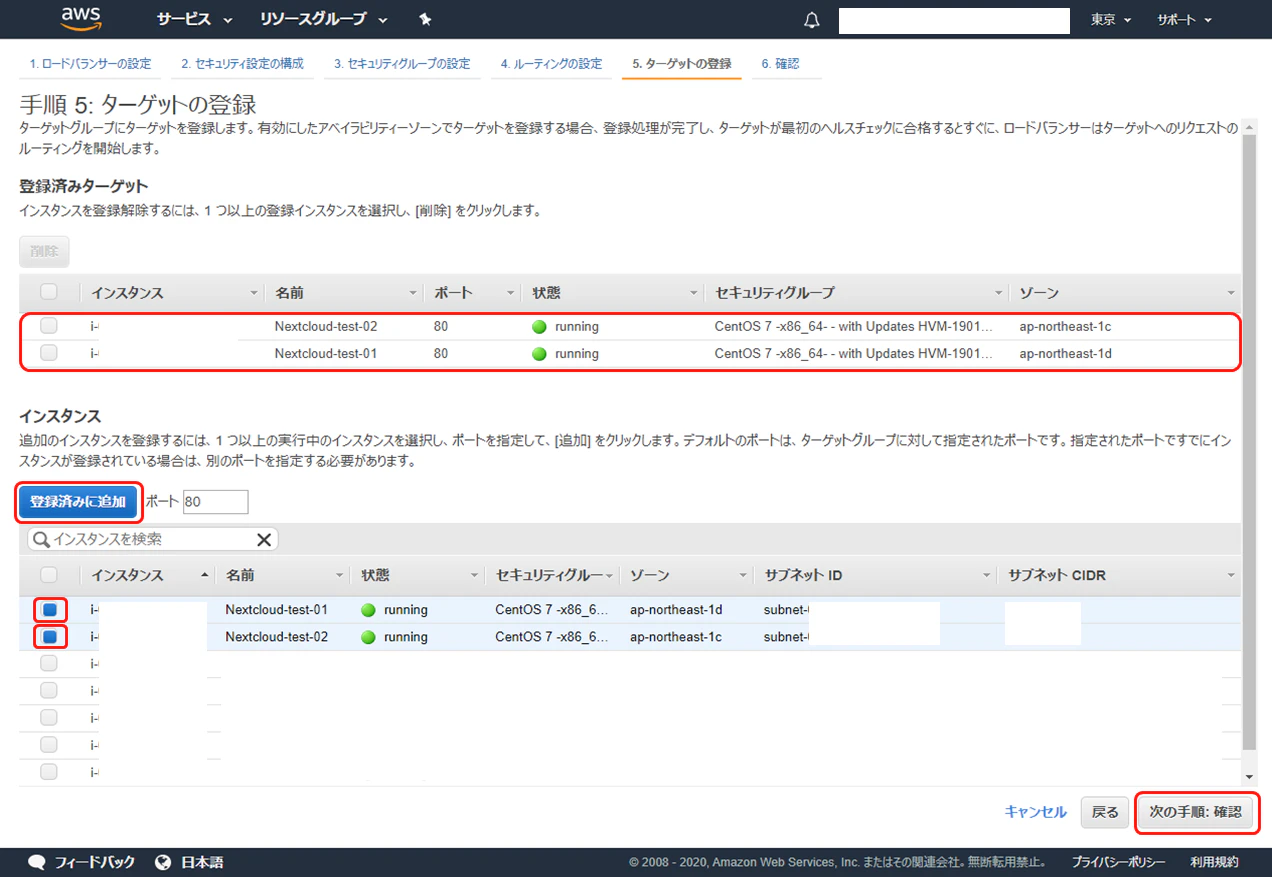Open the プライバシーポリシー link
Viewport: 1272px width, 877px height.
tap(1118, 862)
